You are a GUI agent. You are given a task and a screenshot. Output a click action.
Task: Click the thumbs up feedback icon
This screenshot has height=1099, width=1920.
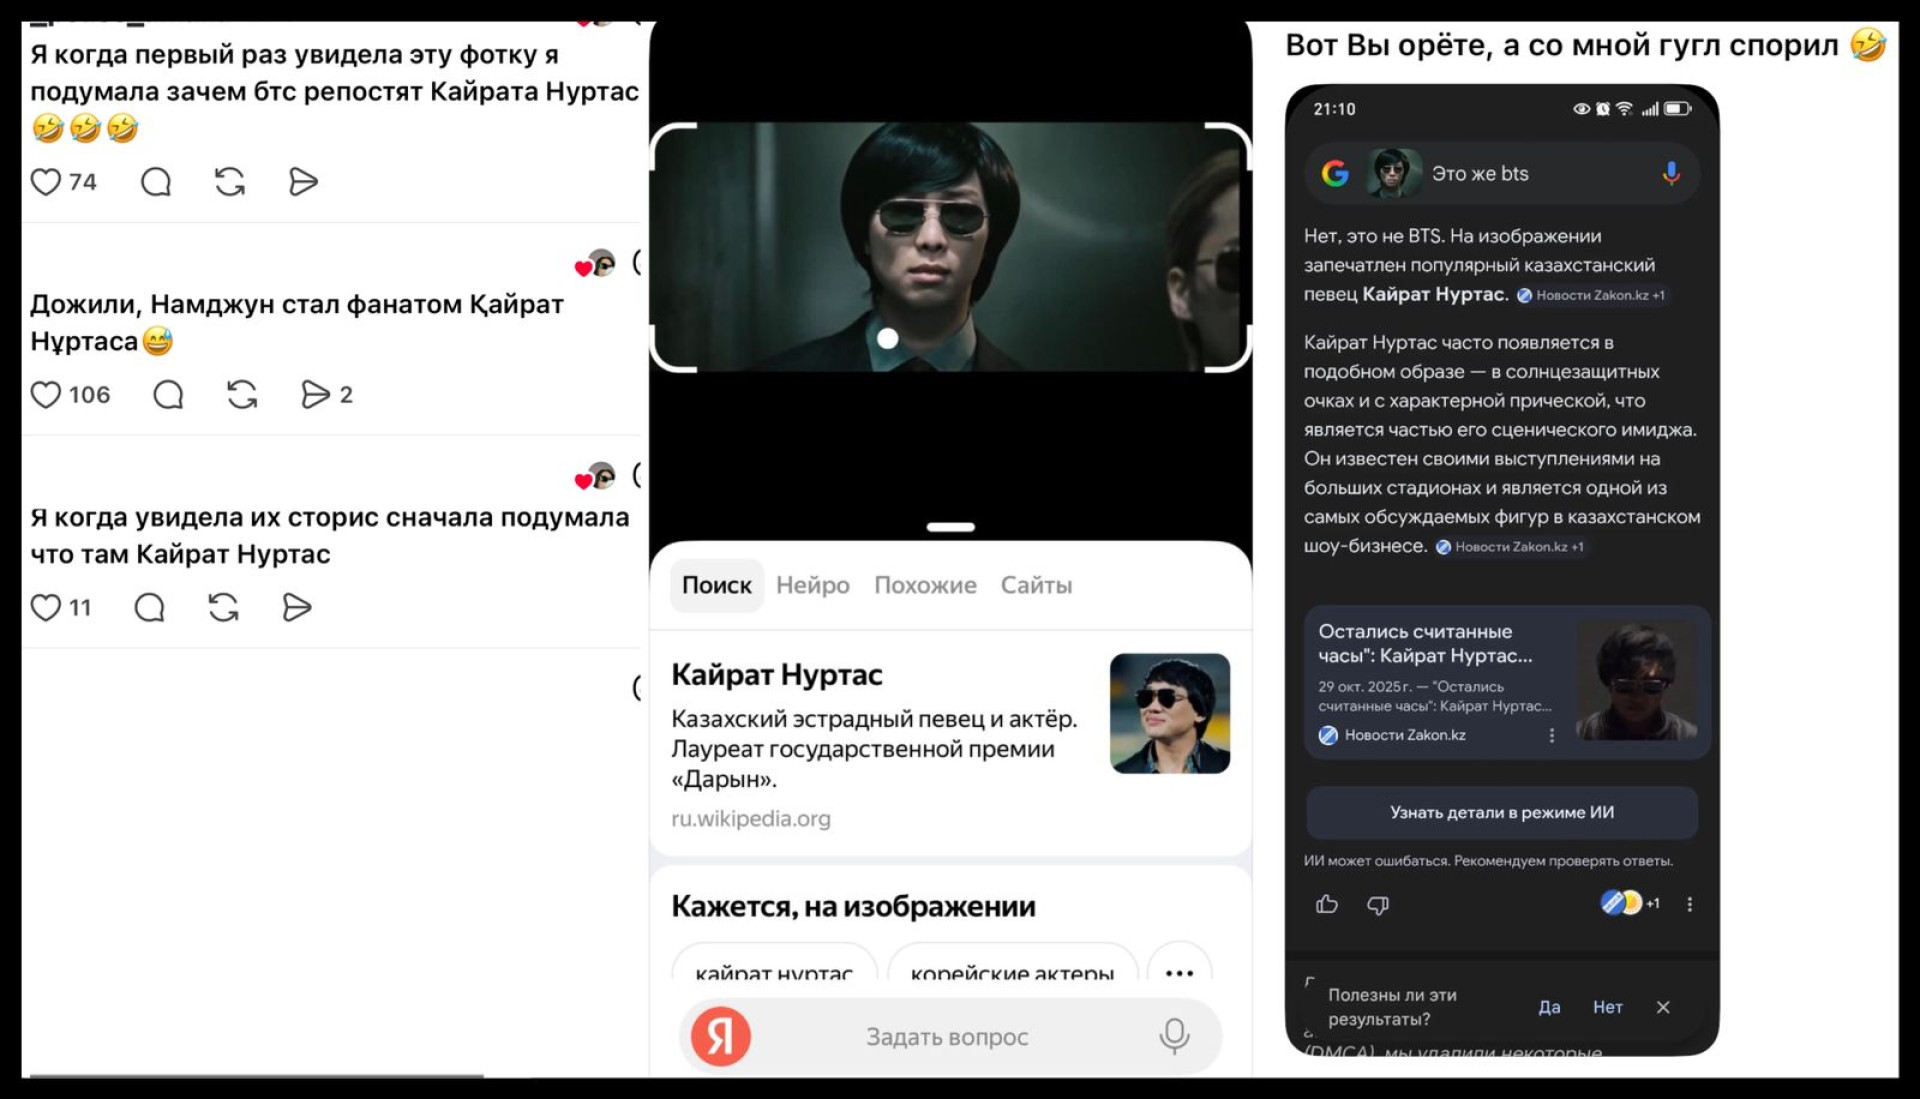coord(1327,905)
